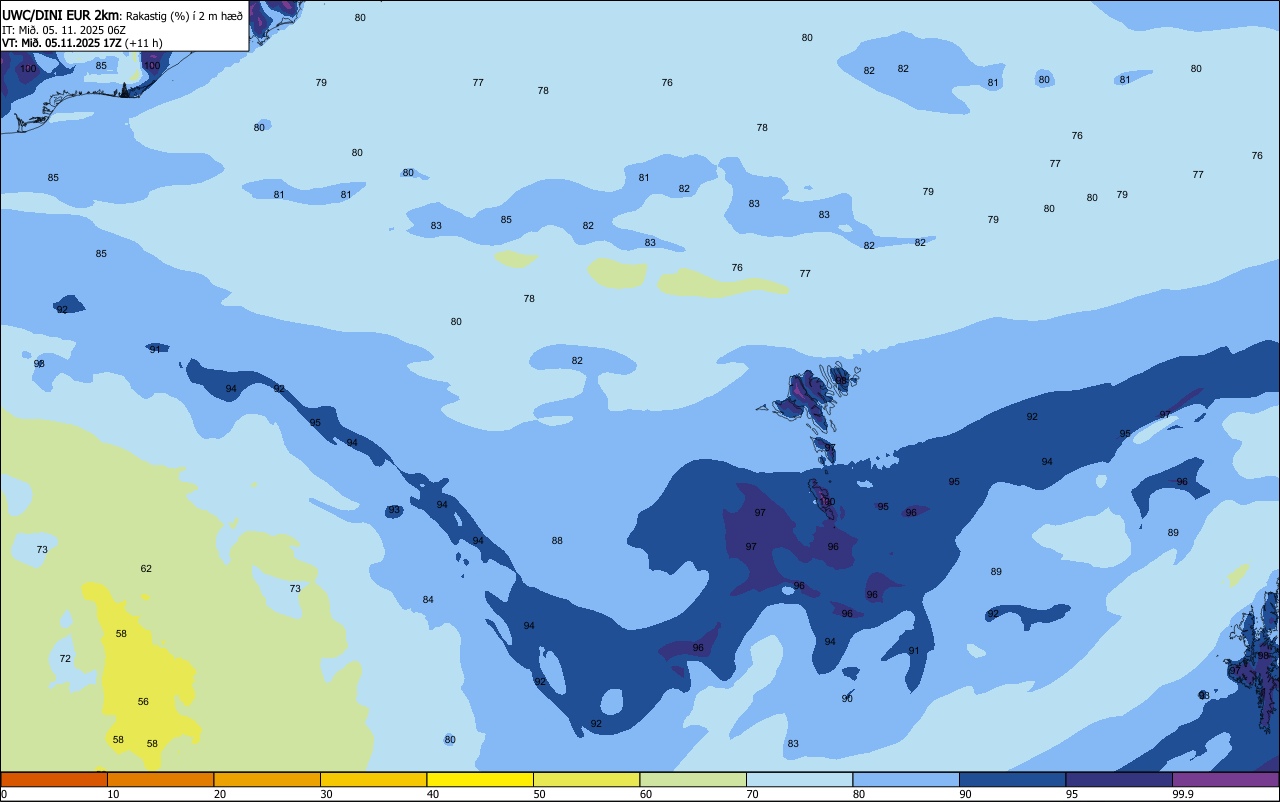Select the indigo 95–99.9 legend swatch
This screenshot has width=1280, height=802.
coord(1119,779)
